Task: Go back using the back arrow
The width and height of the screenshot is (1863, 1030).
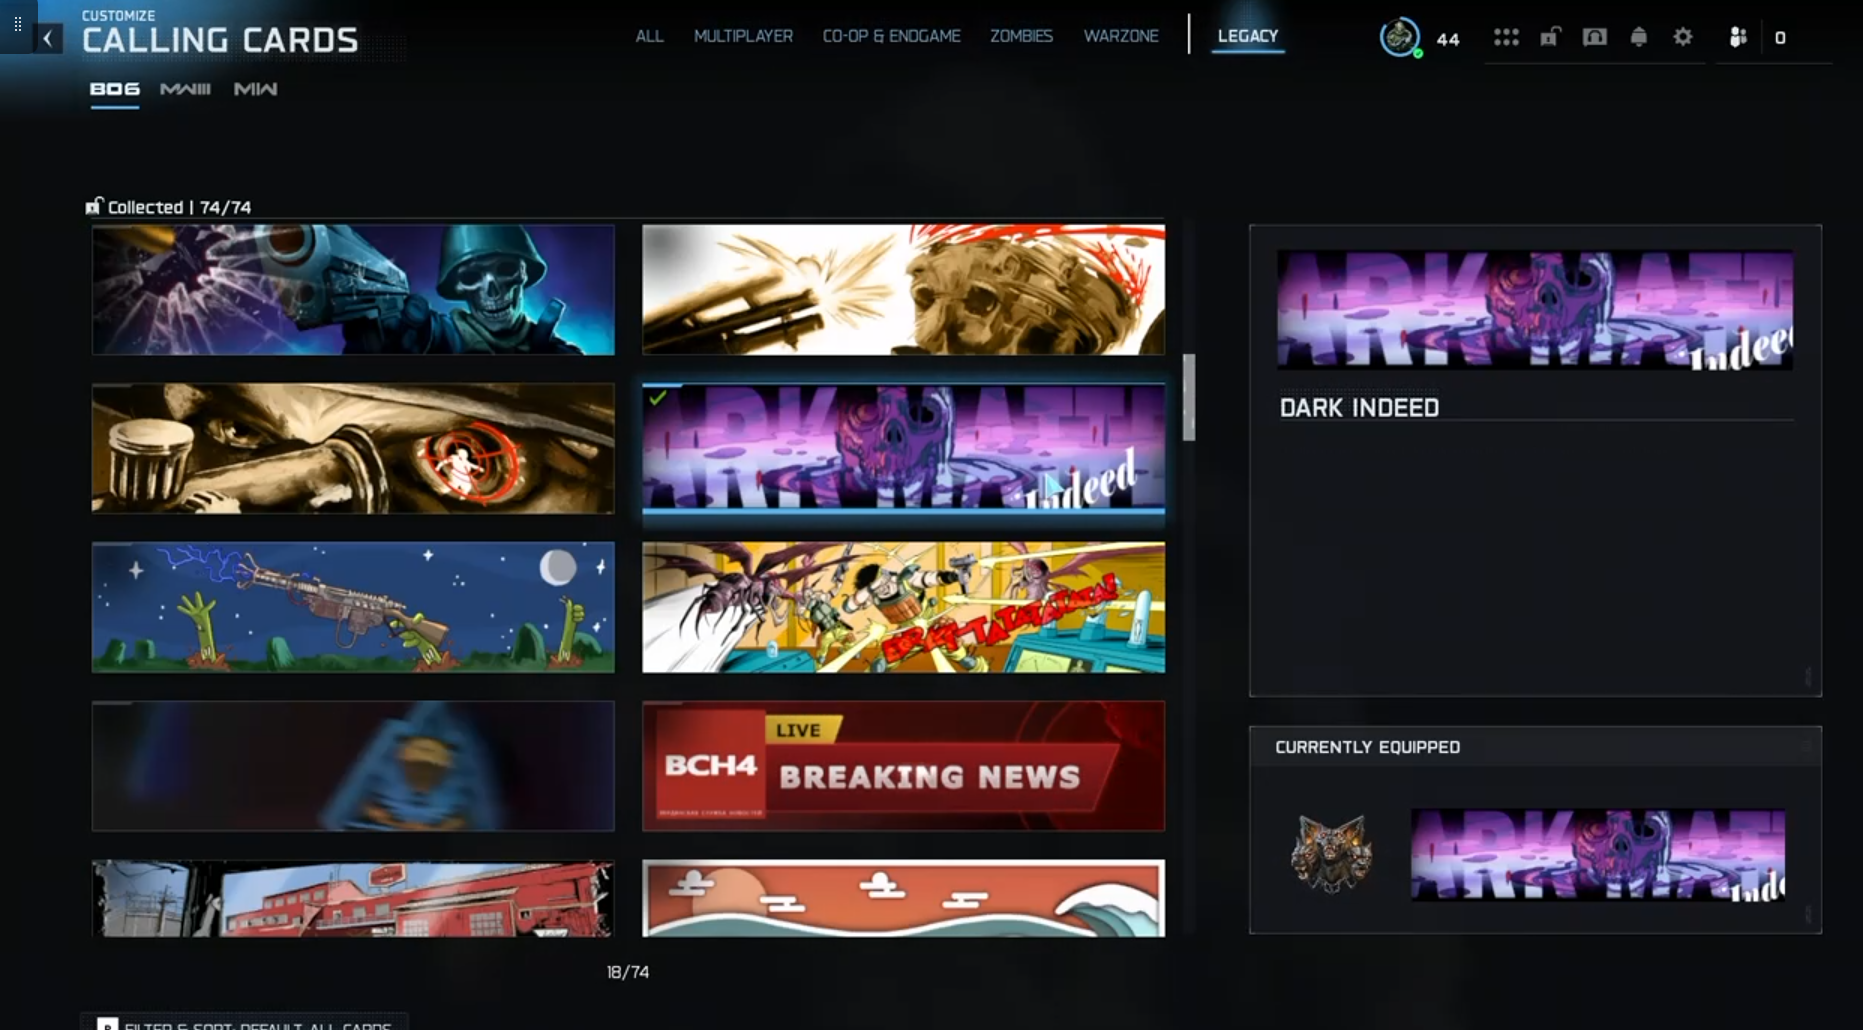Action: point(47,39)
